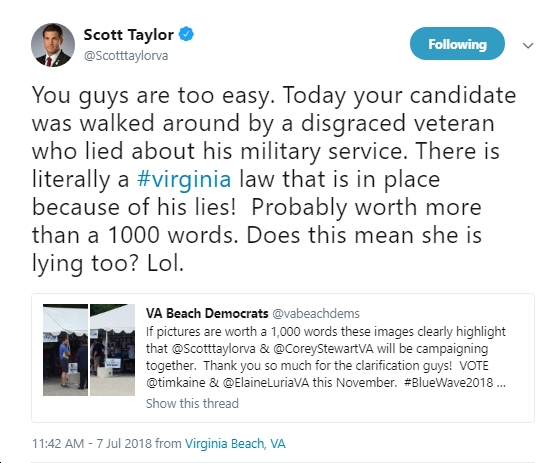Viewport: 556px width, 463px height.
Task: Open the #virginia hashtag link
Action: click(x=184, y=179)
